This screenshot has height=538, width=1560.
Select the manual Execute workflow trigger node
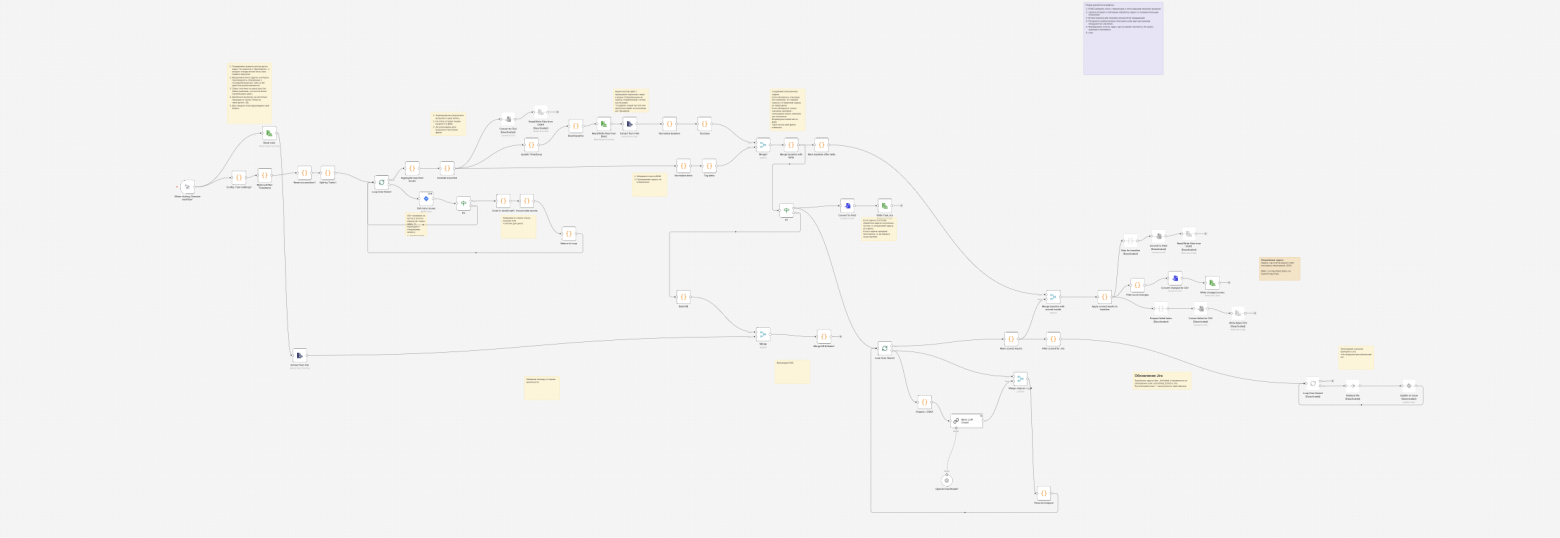[x=186, y=187]
